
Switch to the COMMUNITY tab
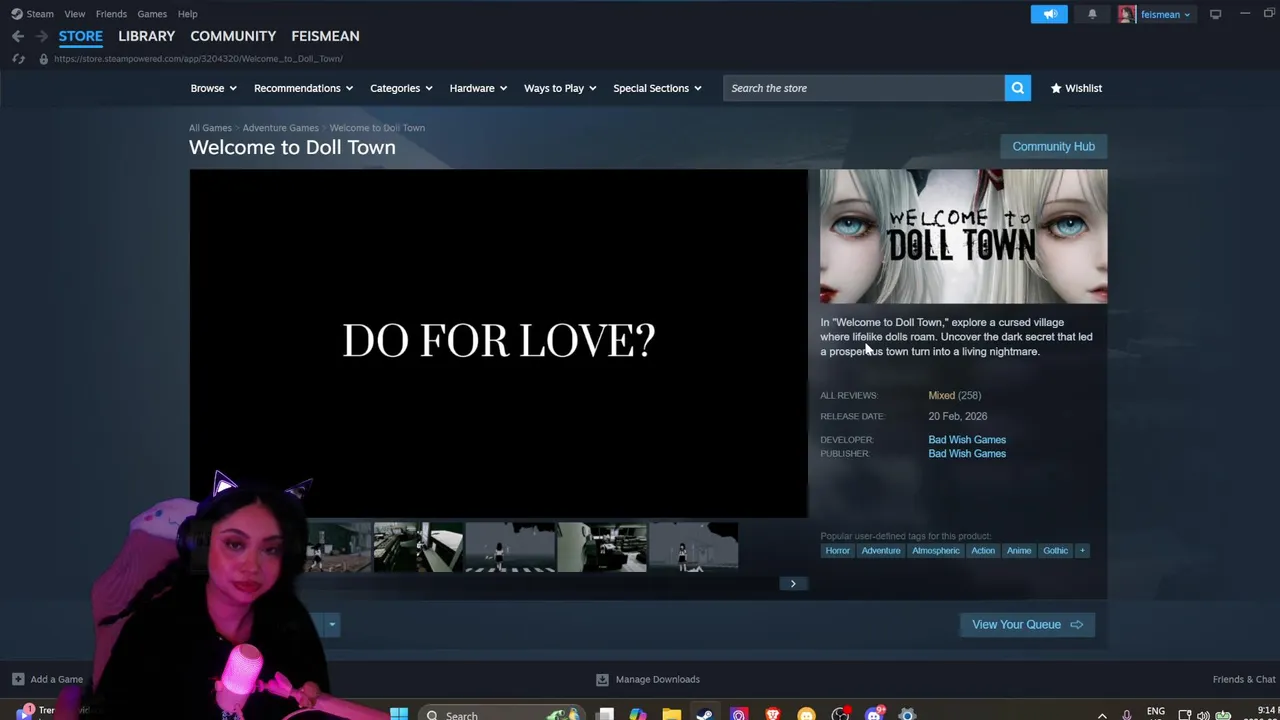(233, 36)
